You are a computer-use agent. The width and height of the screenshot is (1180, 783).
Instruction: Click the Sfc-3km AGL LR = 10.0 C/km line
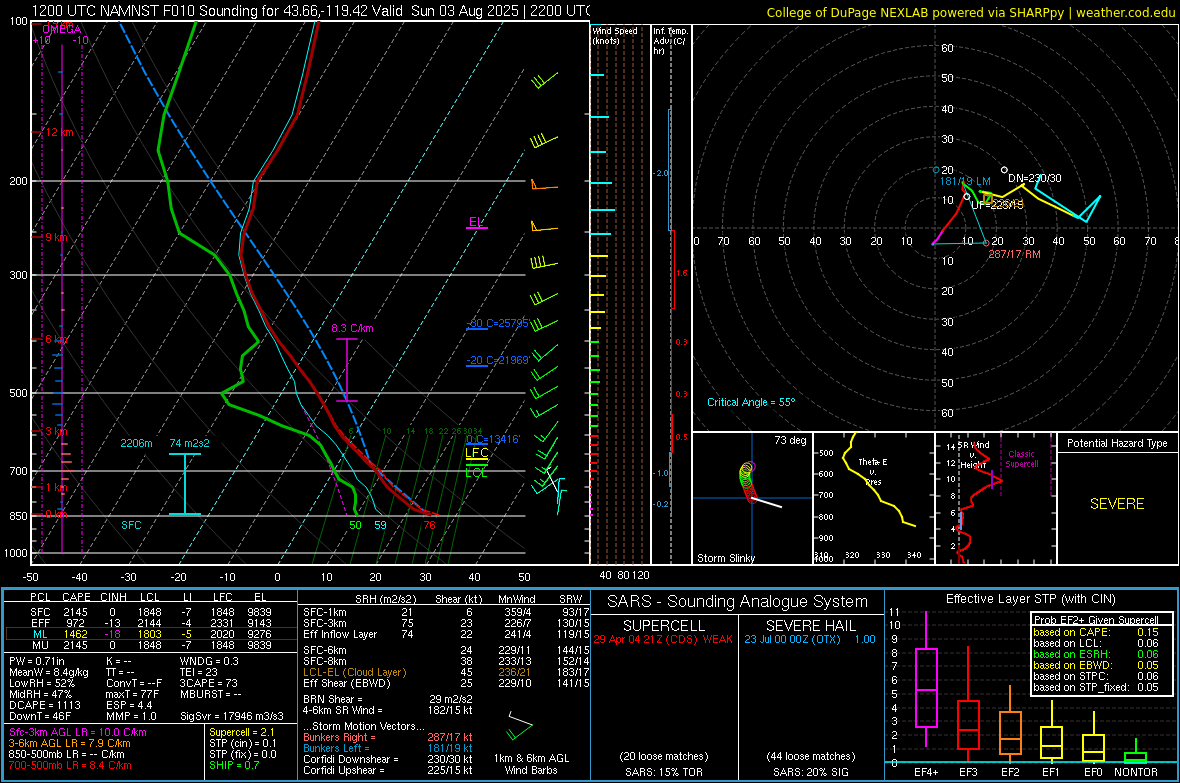coord(78,732)
